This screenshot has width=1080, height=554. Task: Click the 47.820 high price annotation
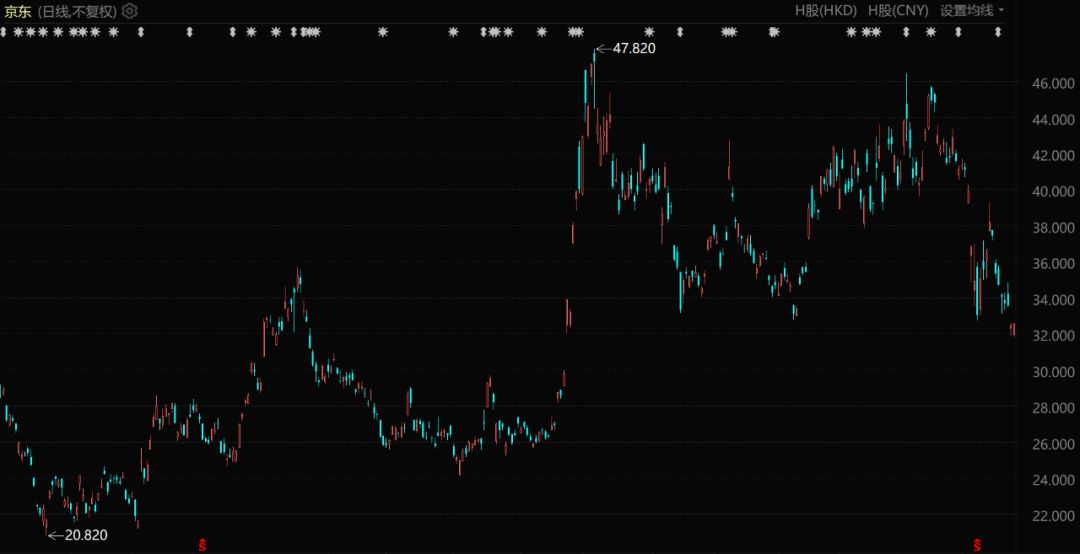633,48
